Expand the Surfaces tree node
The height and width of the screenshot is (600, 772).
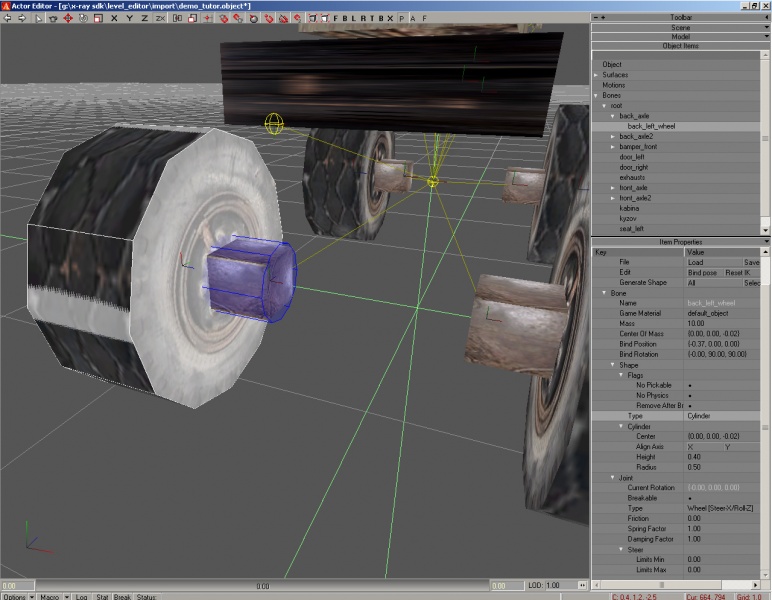[x=596, y=75]
